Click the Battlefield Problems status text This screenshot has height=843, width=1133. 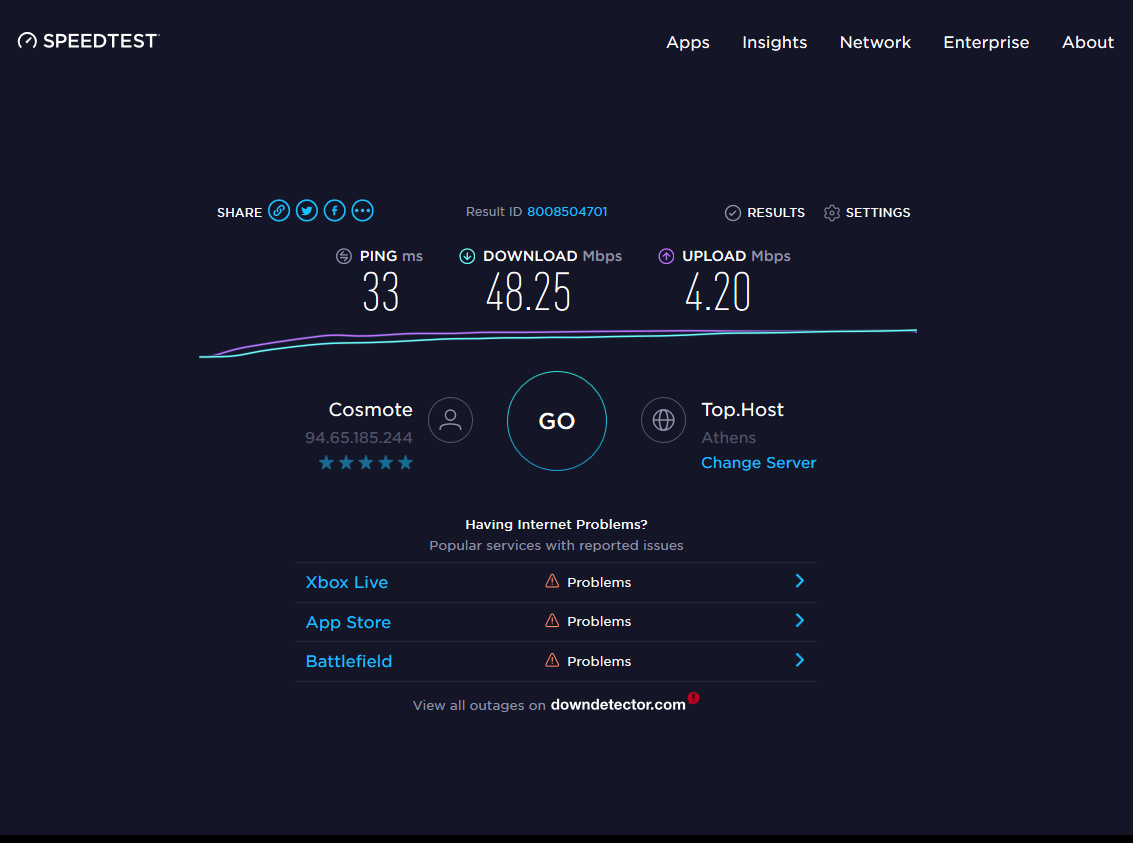[599, 661]
